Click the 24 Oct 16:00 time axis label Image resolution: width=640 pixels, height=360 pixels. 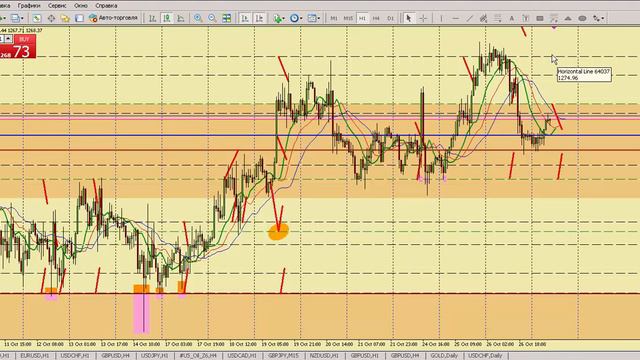pyautogui.click(x=436, y=344)
